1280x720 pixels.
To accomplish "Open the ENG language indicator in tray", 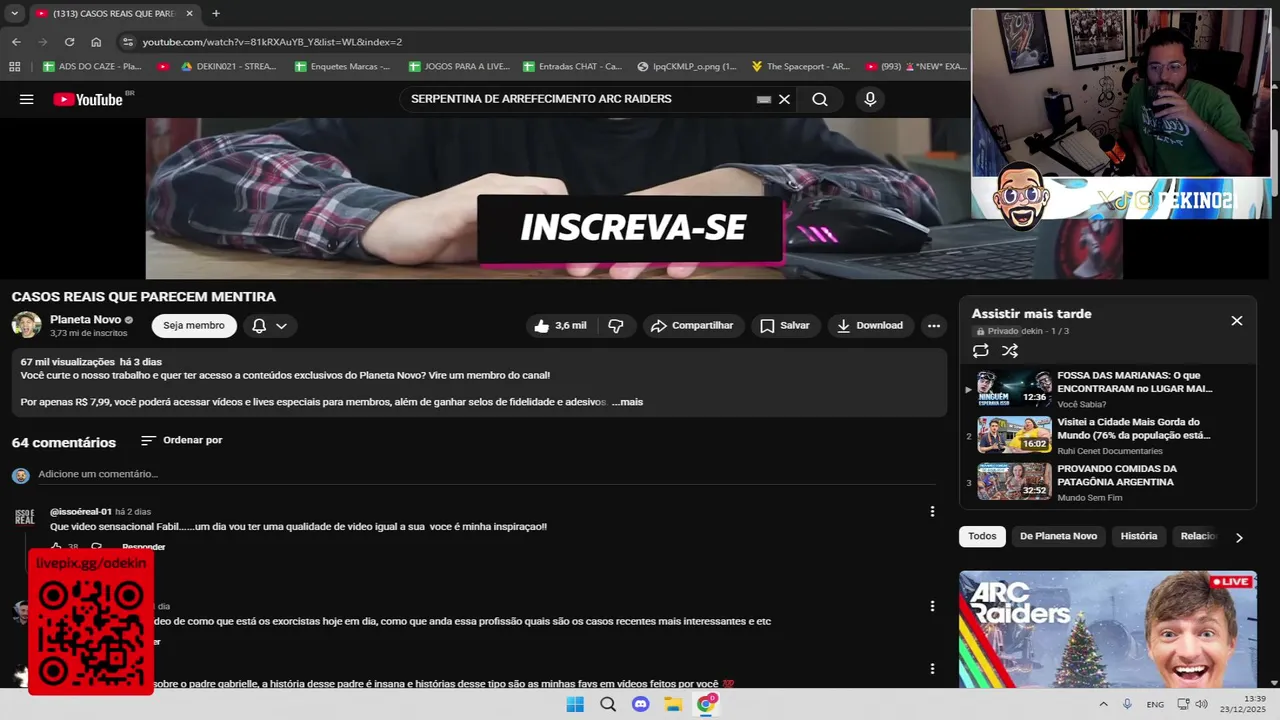I will click(x=1155, y=704).
